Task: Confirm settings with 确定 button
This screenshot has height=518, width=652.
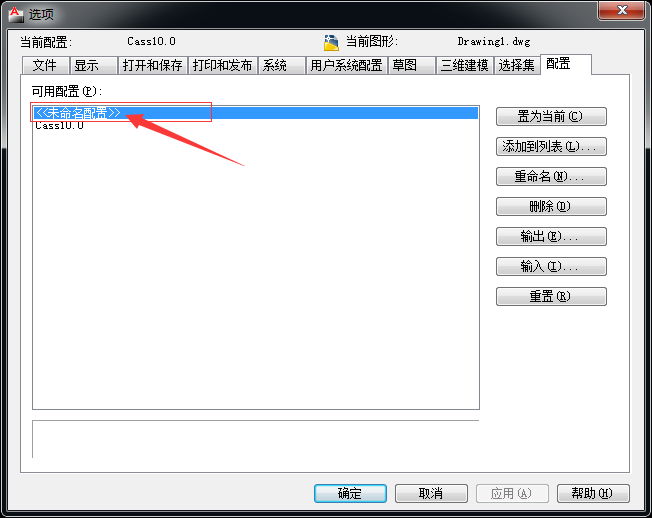Action: tap(350, 493)
